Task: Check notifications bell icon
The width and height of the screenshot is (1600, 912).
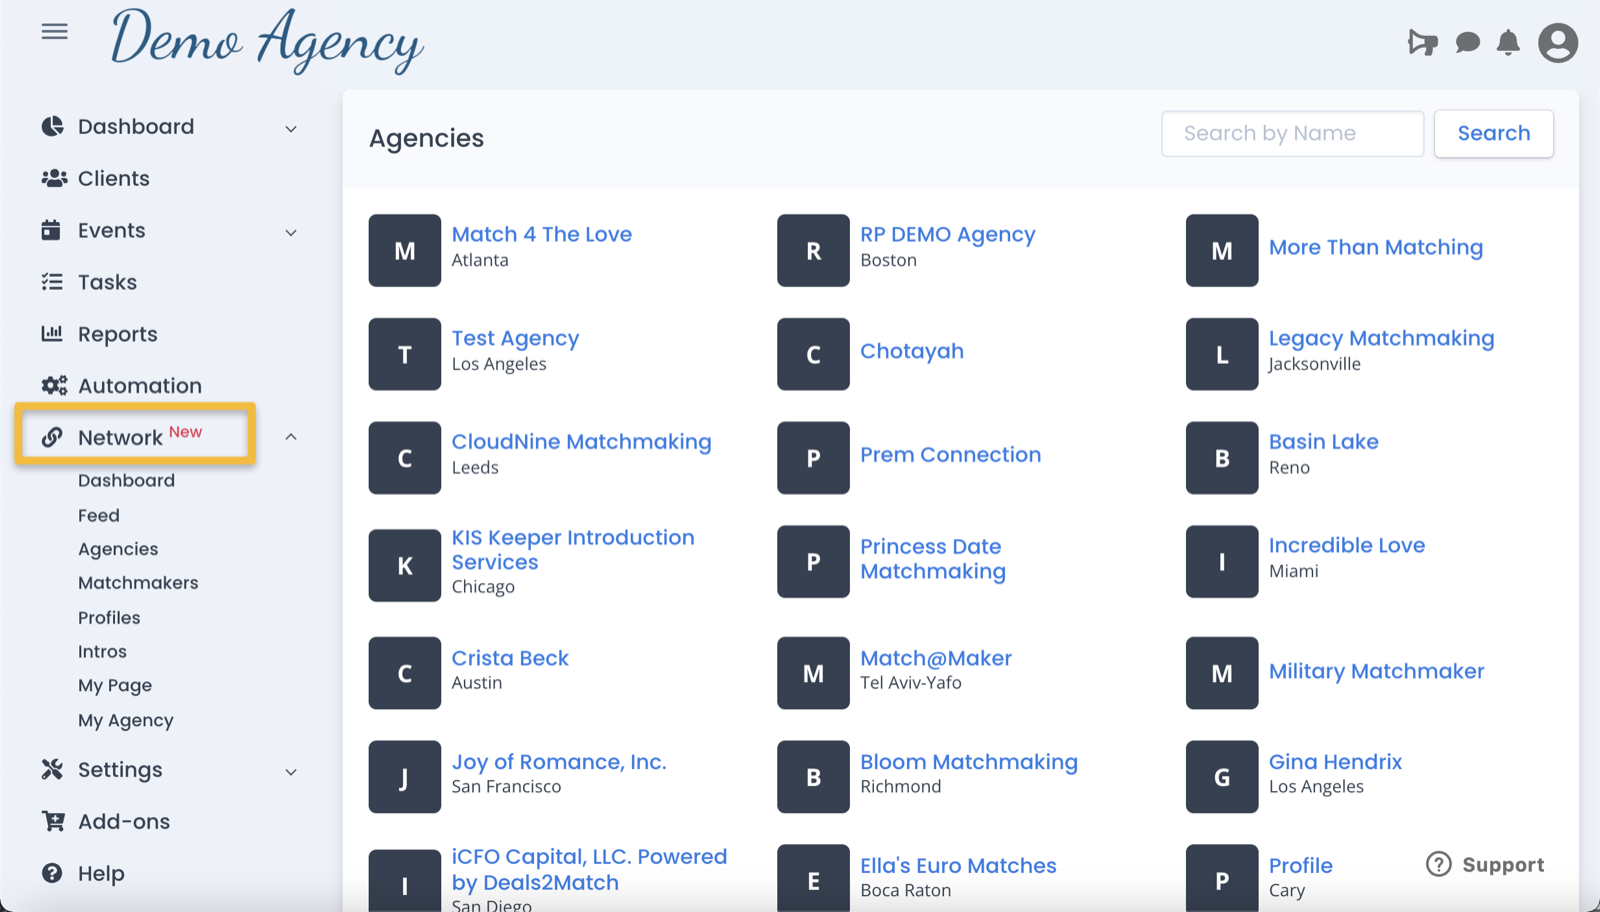Action: point(1510,43)
